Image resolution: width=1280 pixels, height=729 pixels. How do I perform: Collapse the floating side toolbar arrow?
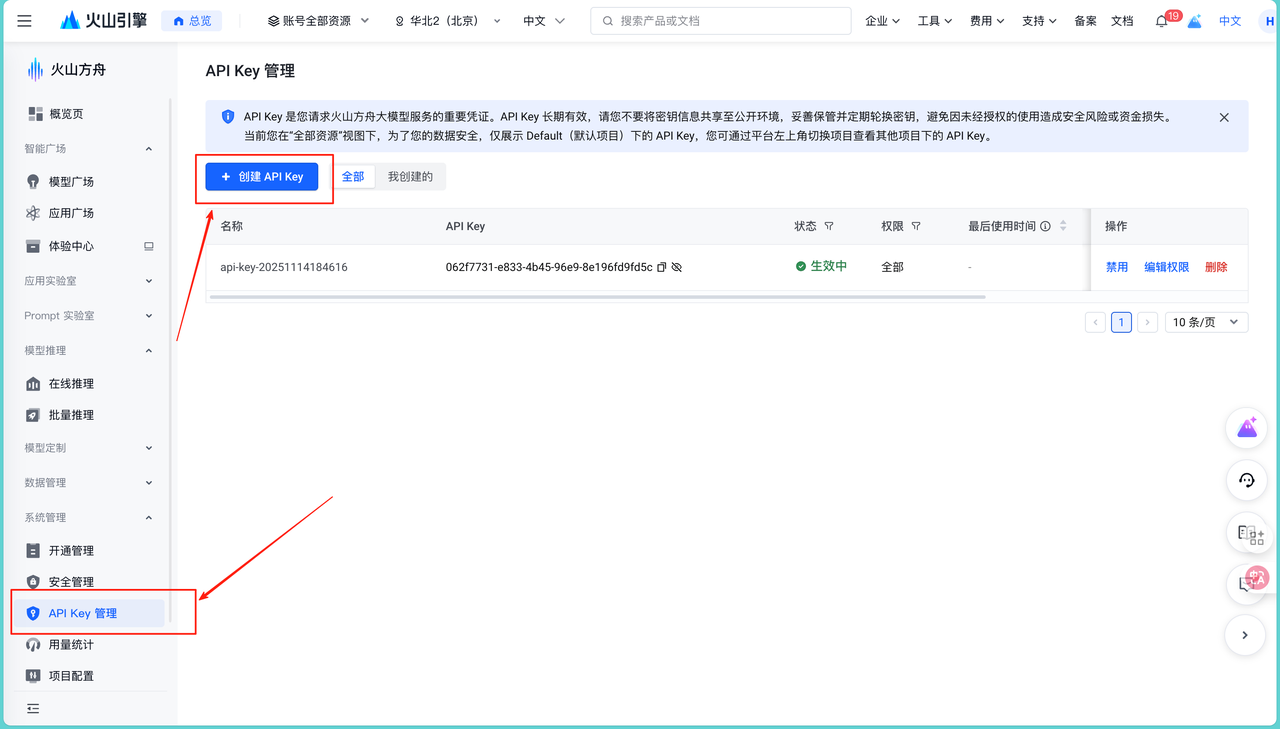pos(1245,635)
